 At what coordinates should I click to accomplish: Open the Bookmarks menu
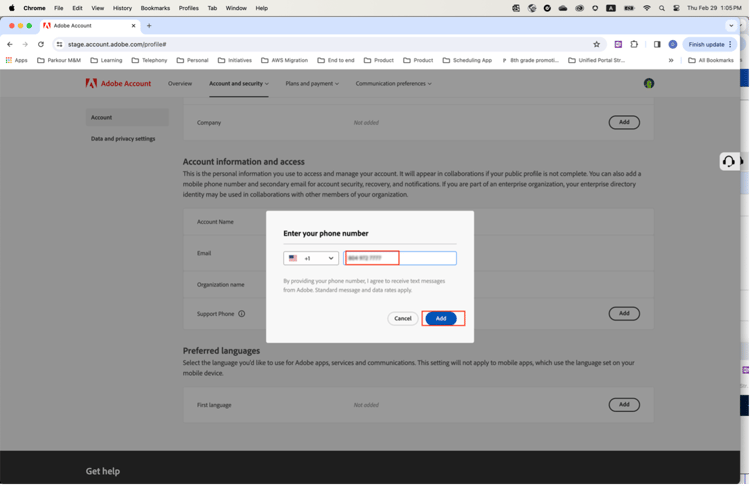click(155, 8)
